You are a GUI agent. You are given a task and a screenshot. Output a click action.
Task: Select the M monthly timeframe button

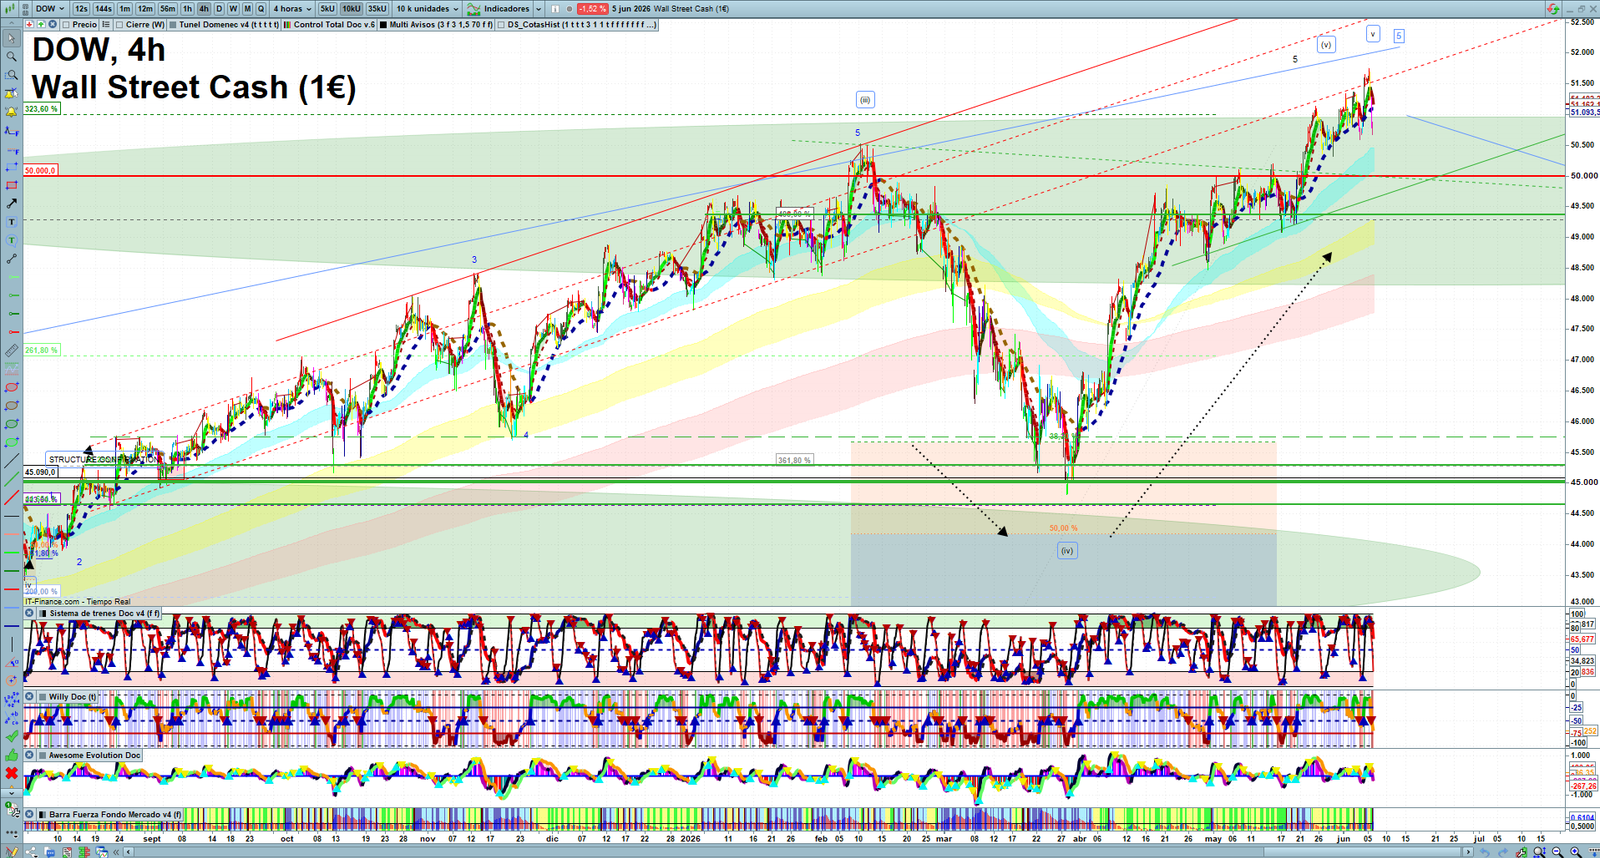247,8
